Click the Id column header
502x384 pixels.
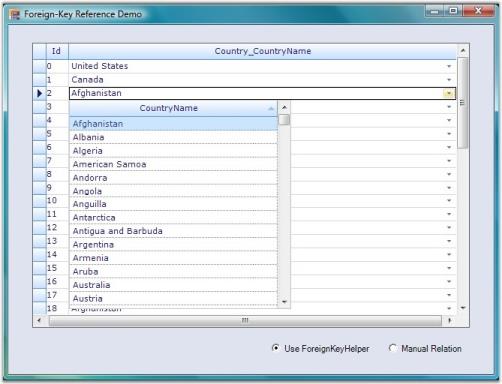coord(57,51)
